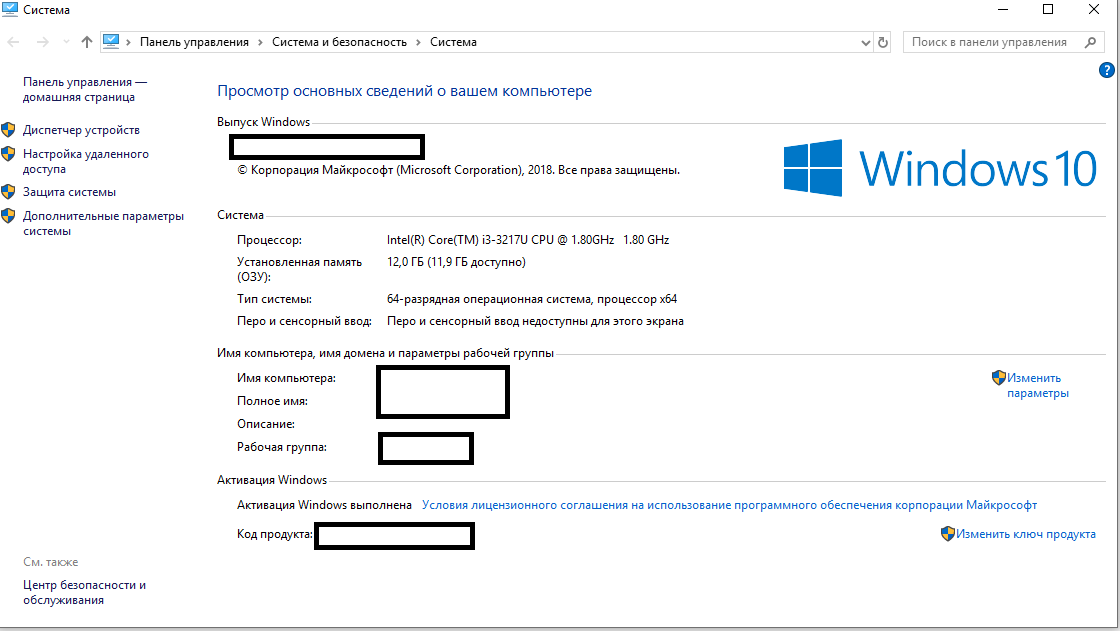1120x631 pixels.
Task: Open Панель управления — домашняя страница
Action: (84, 89)
